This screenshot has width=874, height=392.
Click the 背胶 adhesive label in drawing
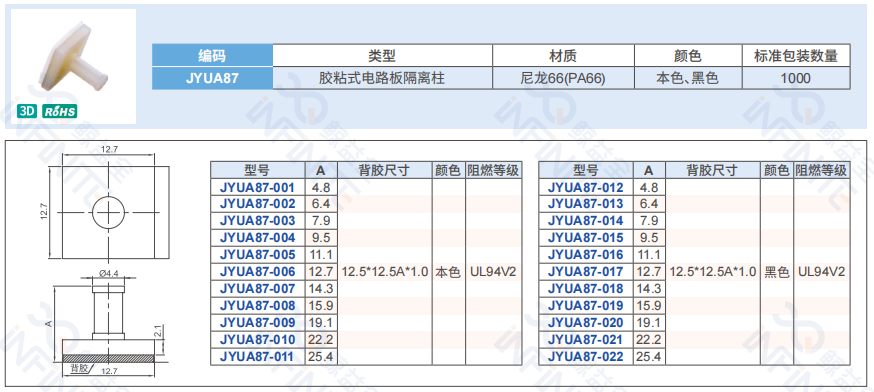[x=79, y=368]
